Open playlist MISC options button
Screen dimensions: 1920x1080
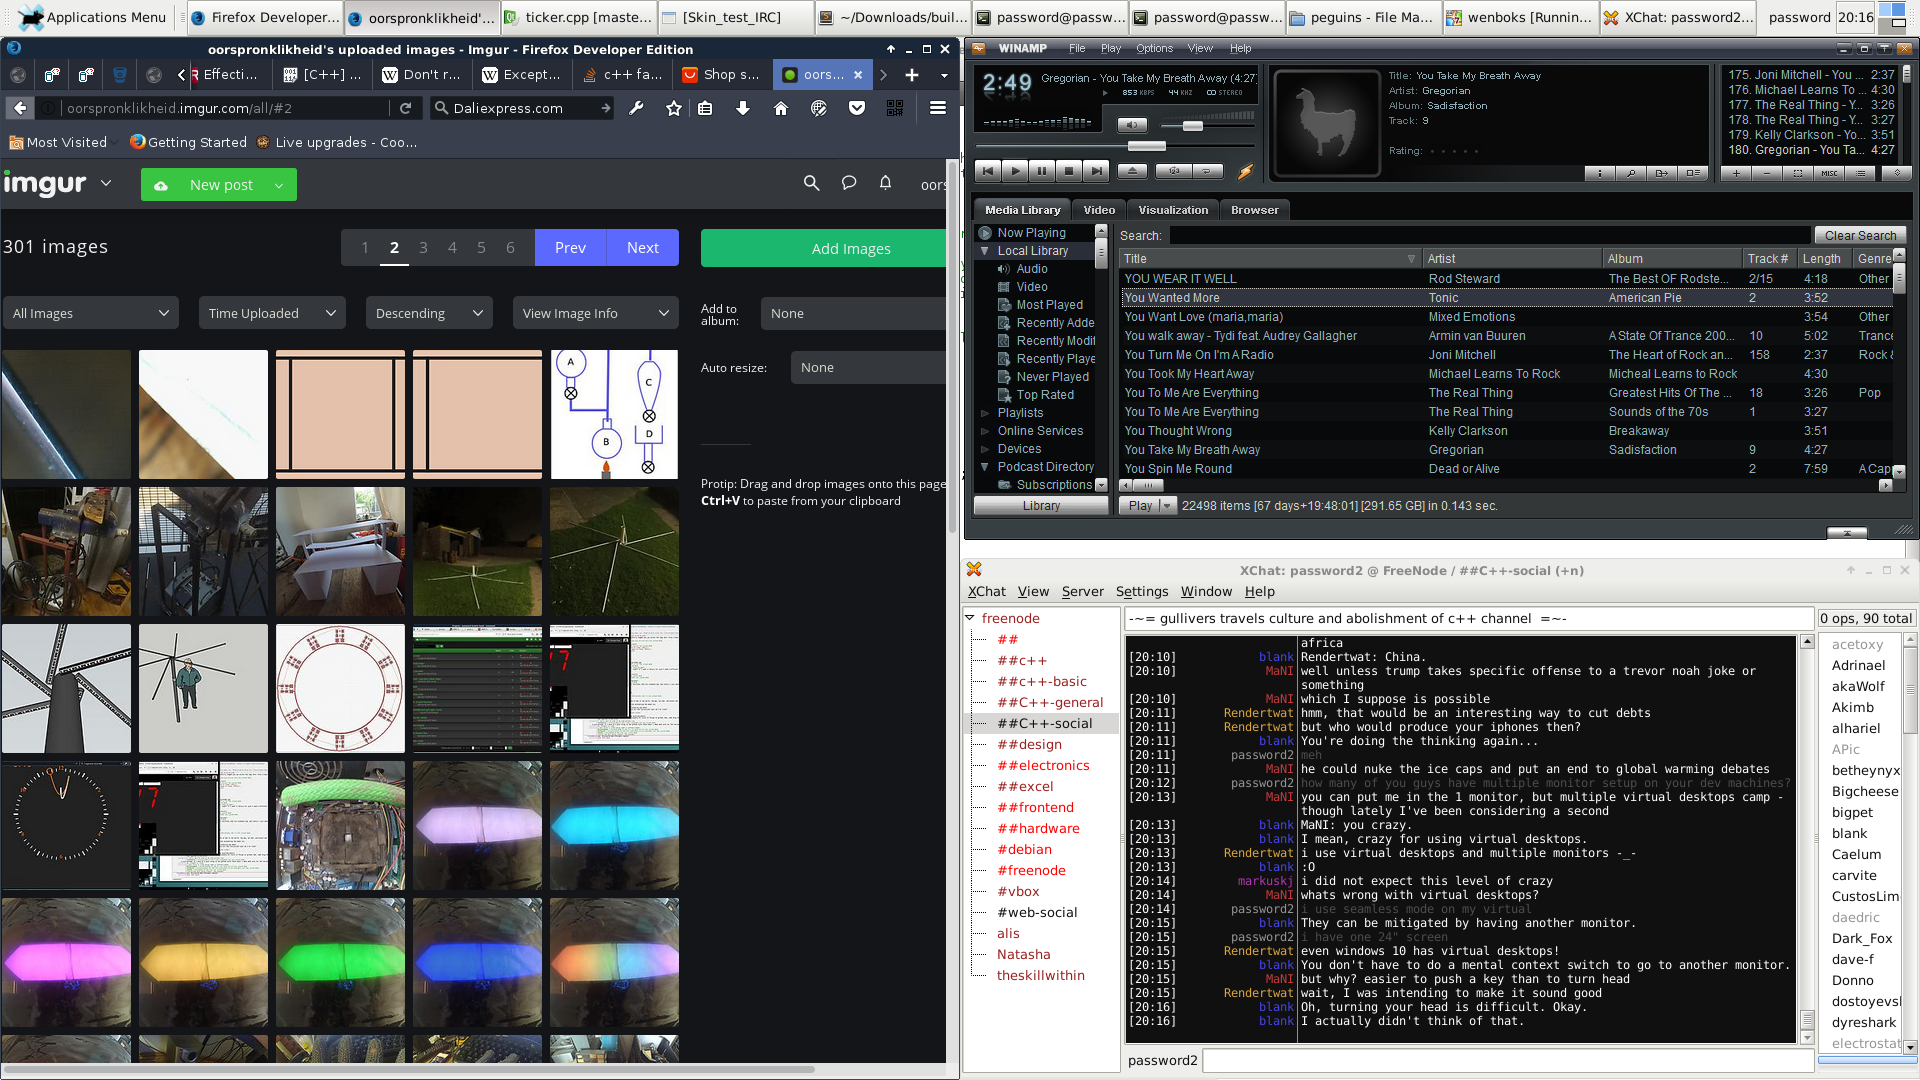click(1829, 173)
